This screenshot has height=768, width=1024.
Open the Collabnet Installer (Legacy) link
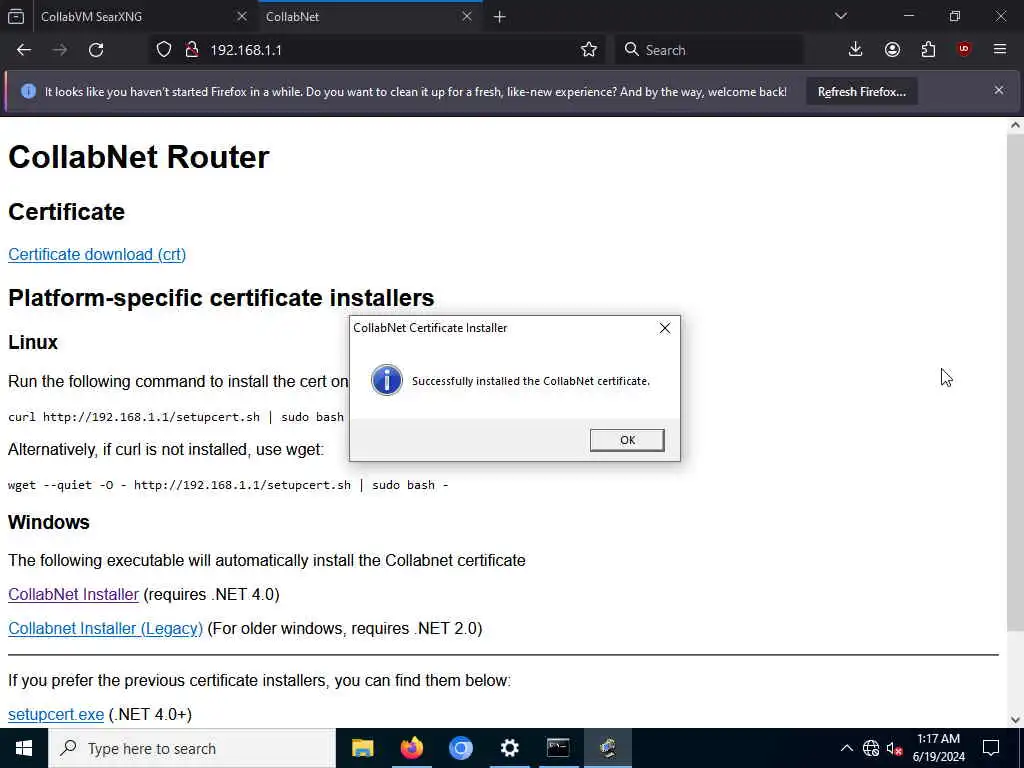(x=105, y=628)
